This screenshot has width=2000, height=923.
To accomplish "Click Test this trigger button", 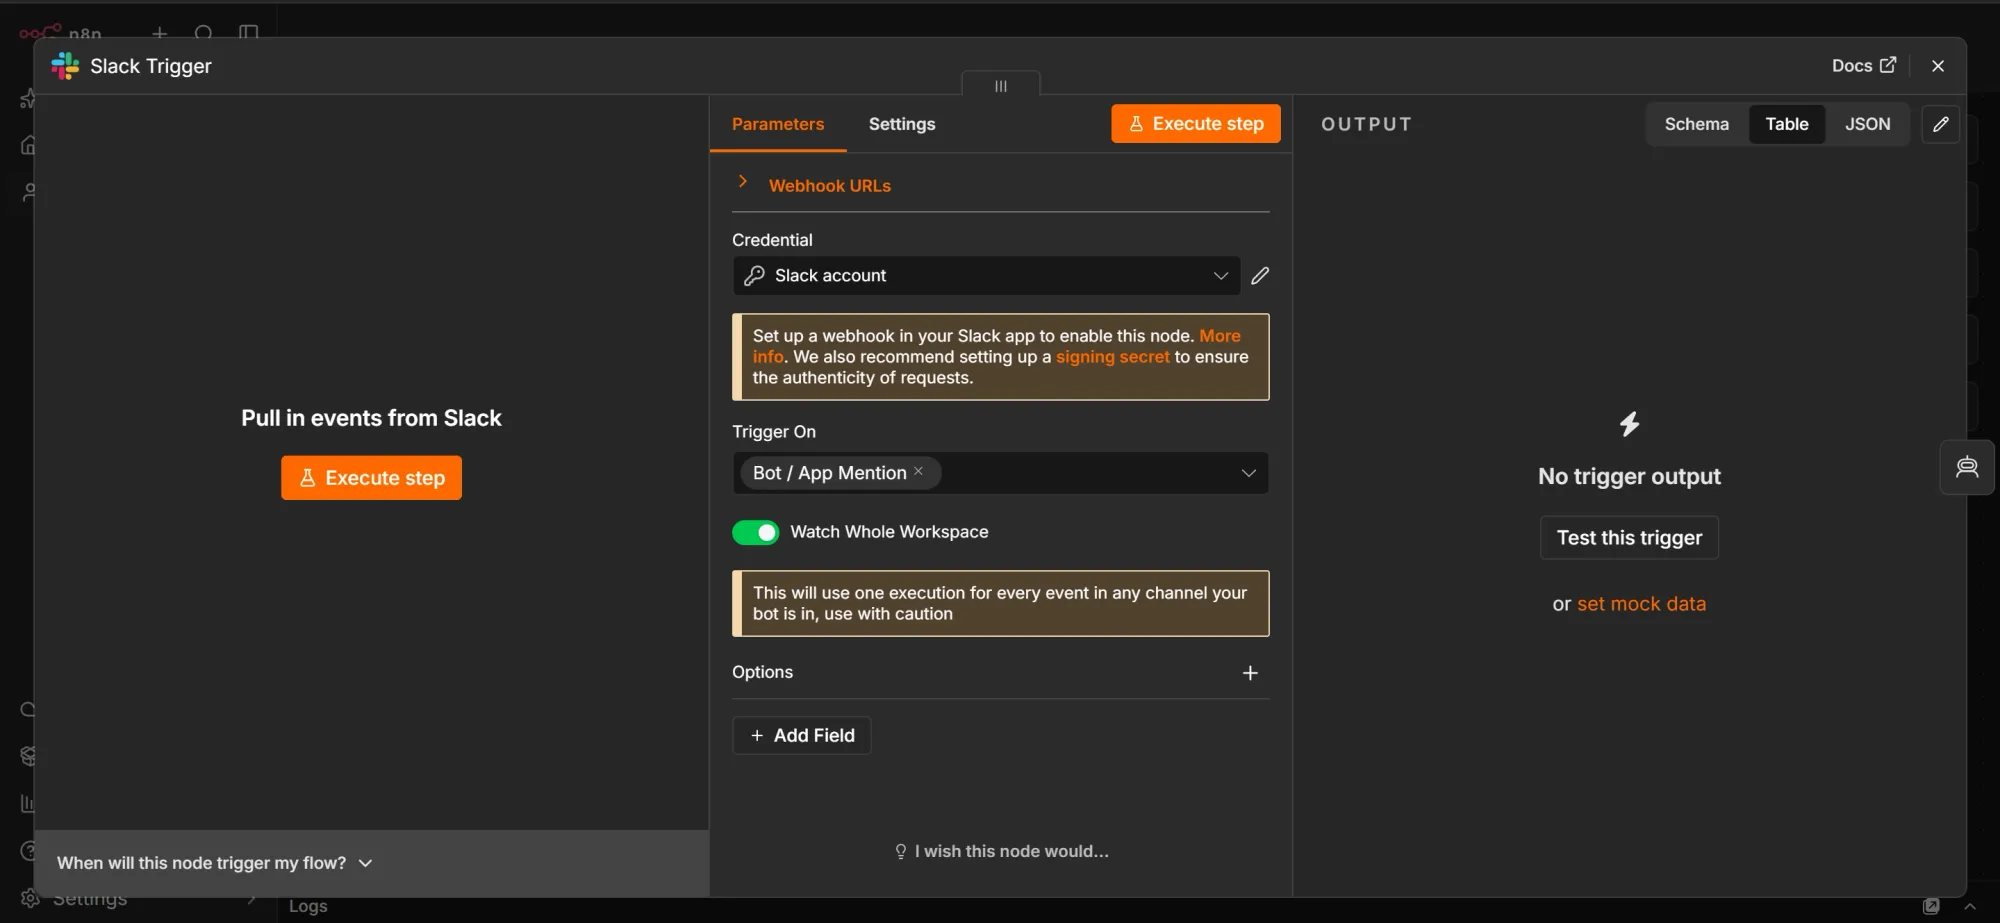I will 1629,538.
